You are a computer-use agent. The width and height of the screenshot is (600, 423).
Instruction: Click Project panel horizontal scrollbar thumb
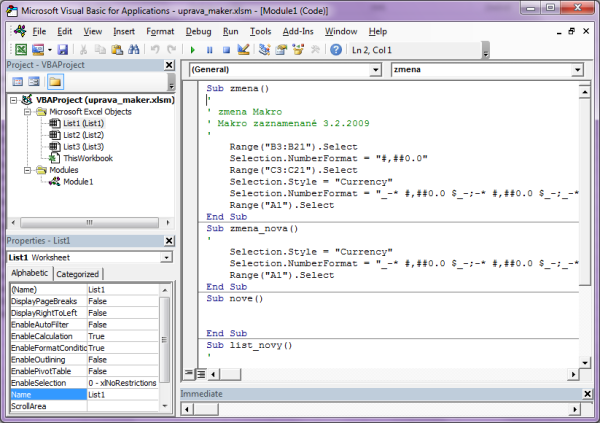(89, 222)
